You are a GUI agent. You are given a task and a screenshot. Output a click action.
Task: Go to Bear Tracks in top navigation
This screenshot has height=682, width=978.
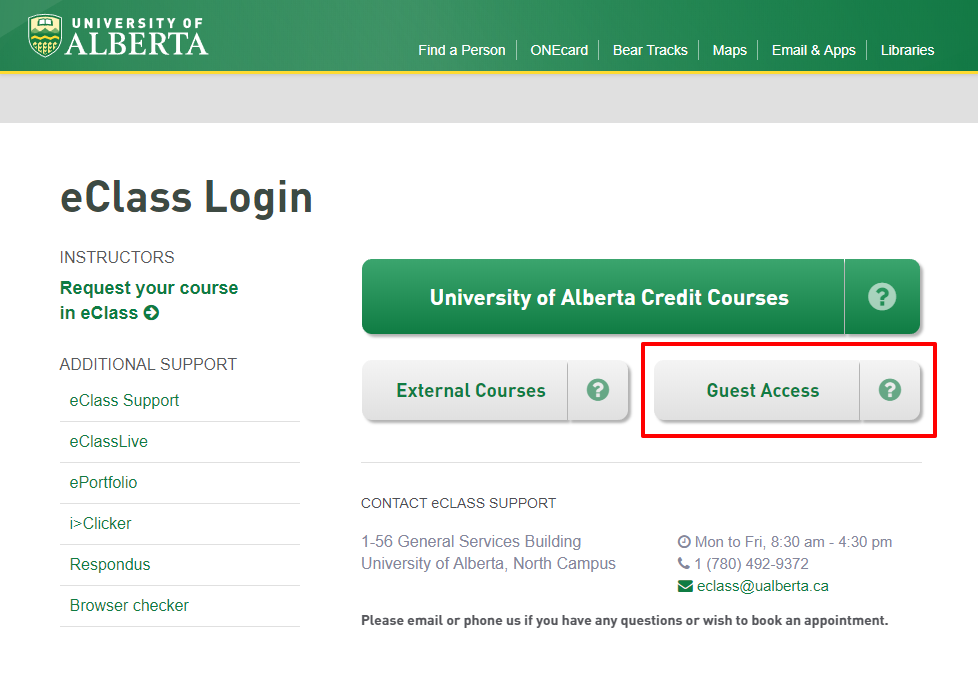650,50
